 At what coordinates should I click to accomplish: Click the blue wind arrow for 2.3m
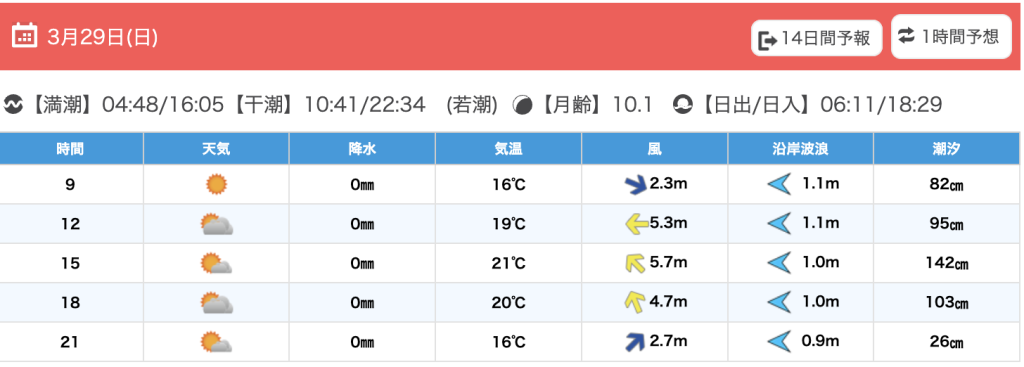coord(635,185)
